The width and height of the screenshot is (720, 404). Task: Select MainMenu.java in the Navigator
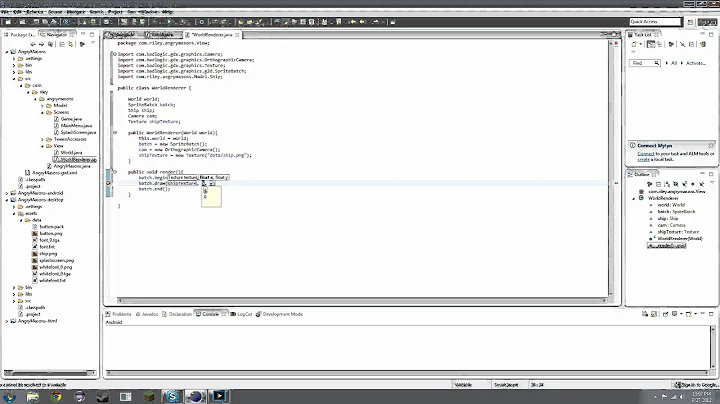tap(76, 126)
